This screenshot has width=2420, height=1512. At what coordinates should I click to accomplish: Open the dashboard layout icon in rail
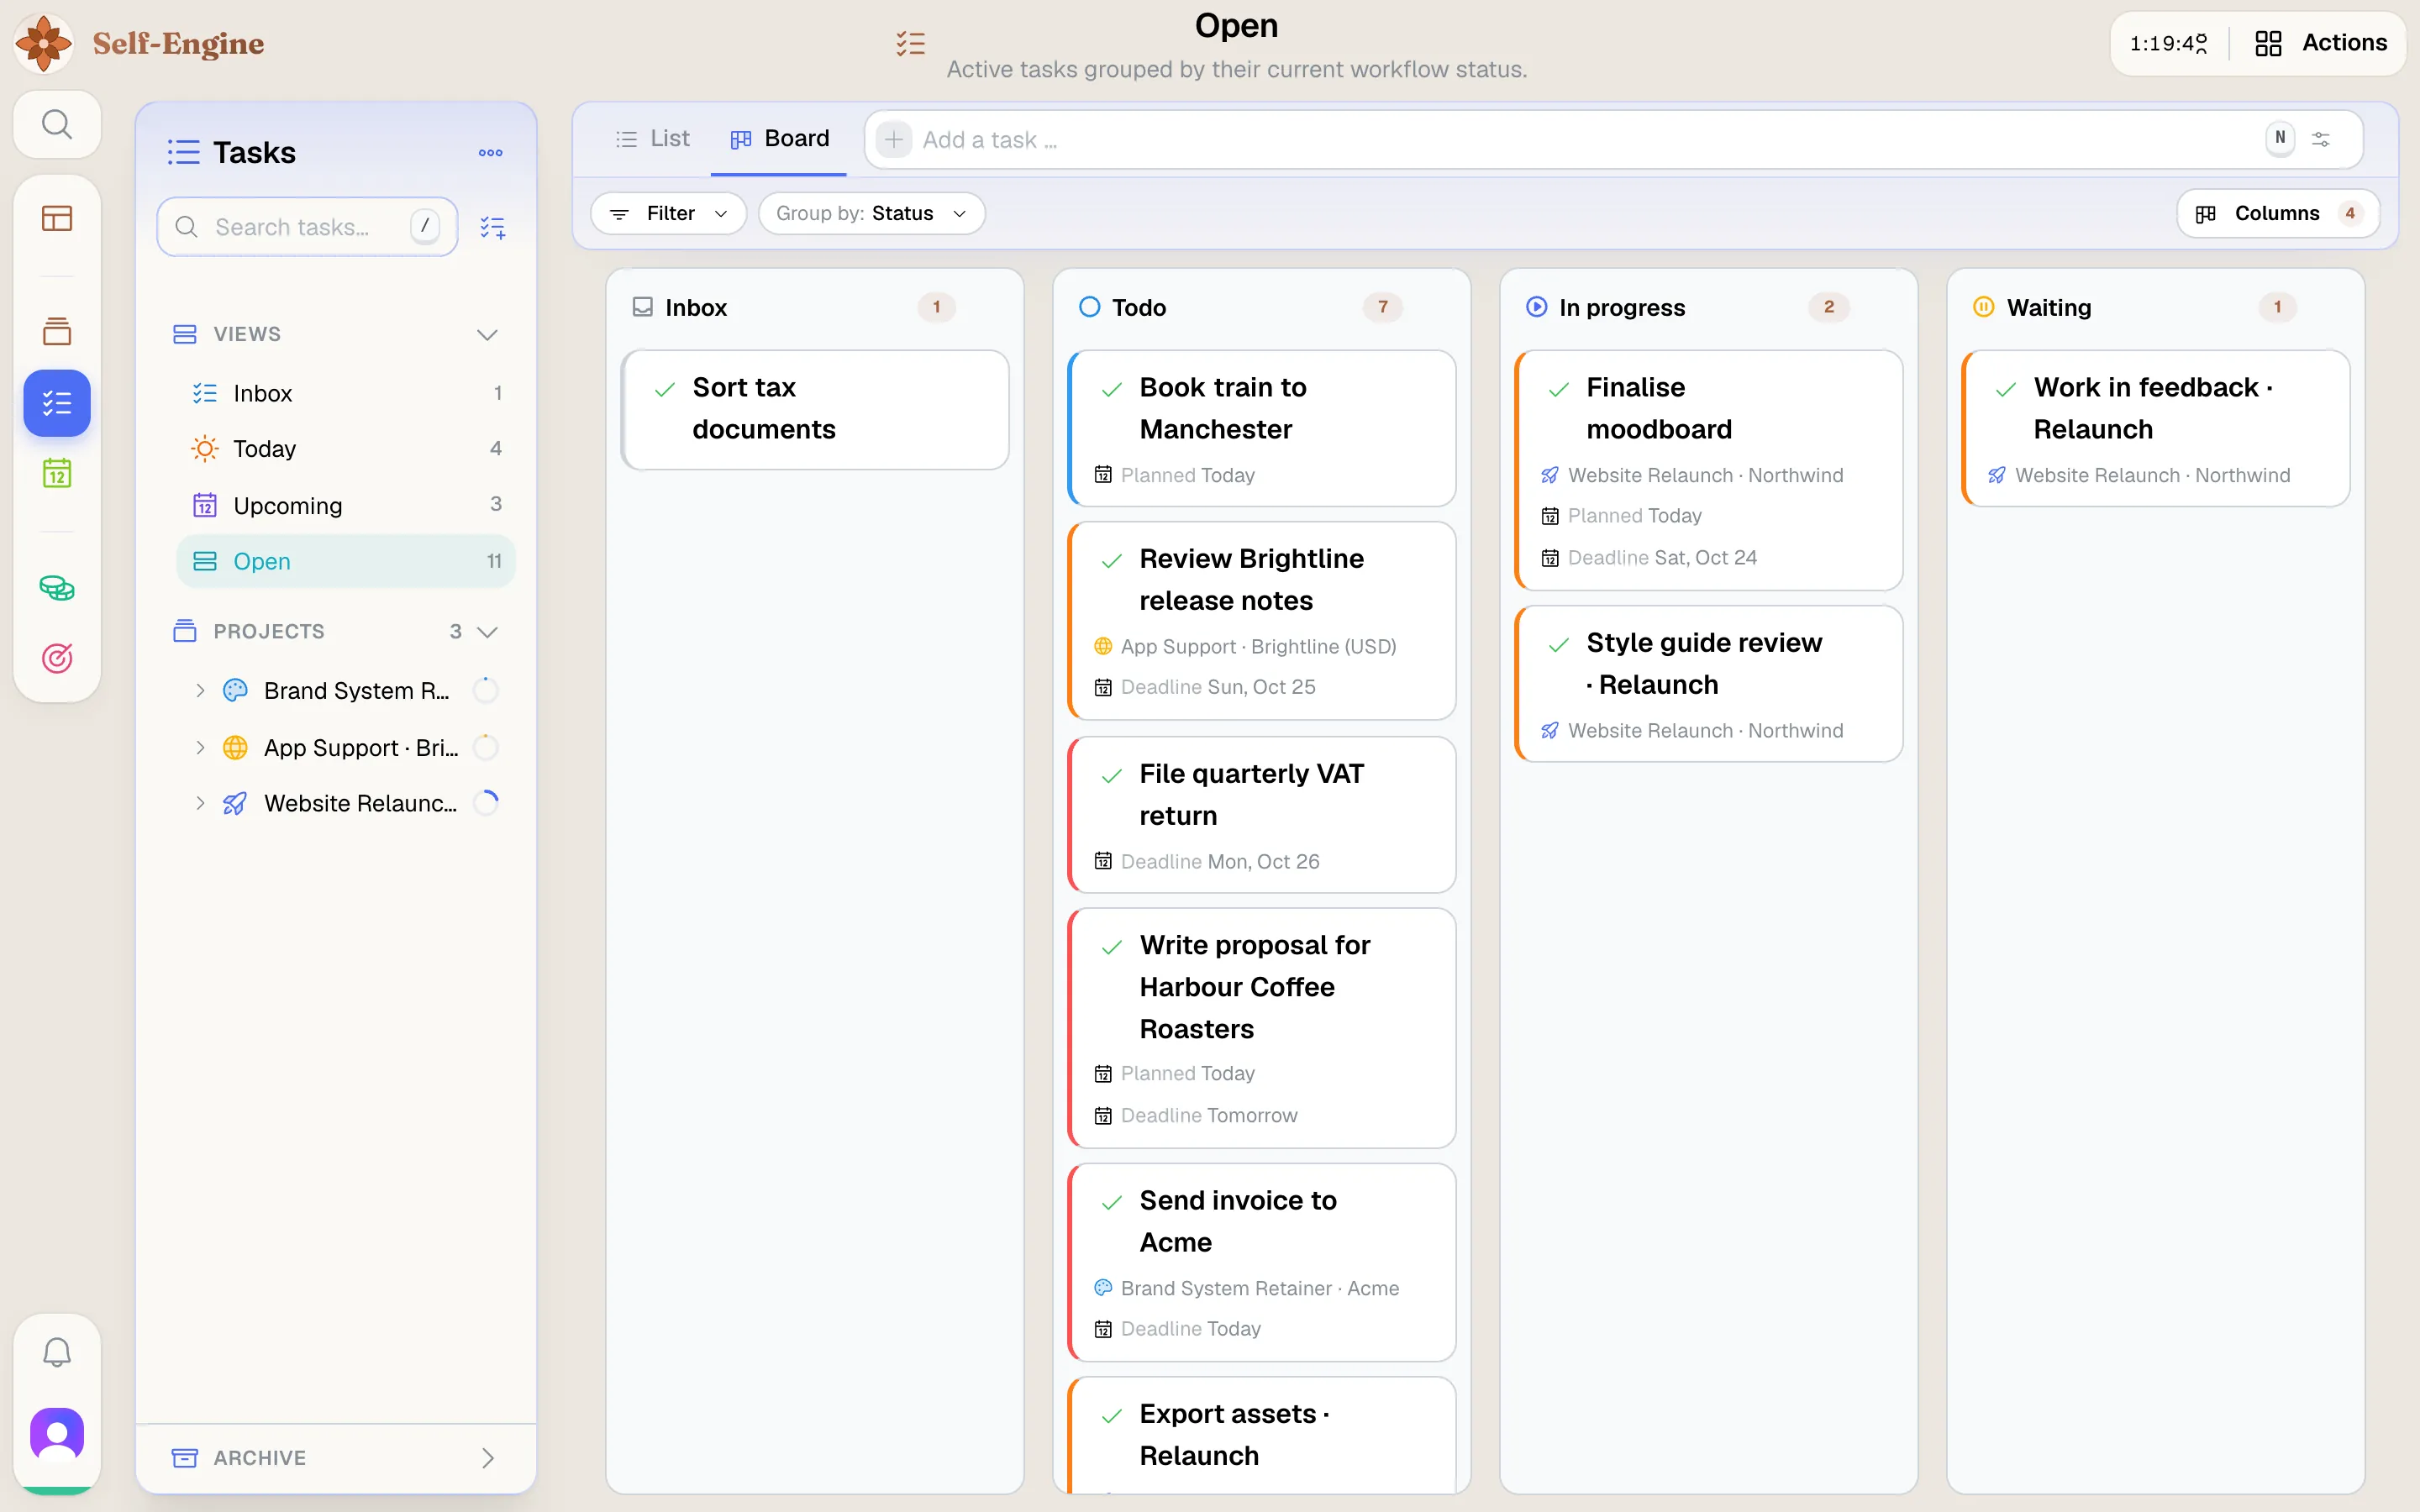tap(57, 218)
